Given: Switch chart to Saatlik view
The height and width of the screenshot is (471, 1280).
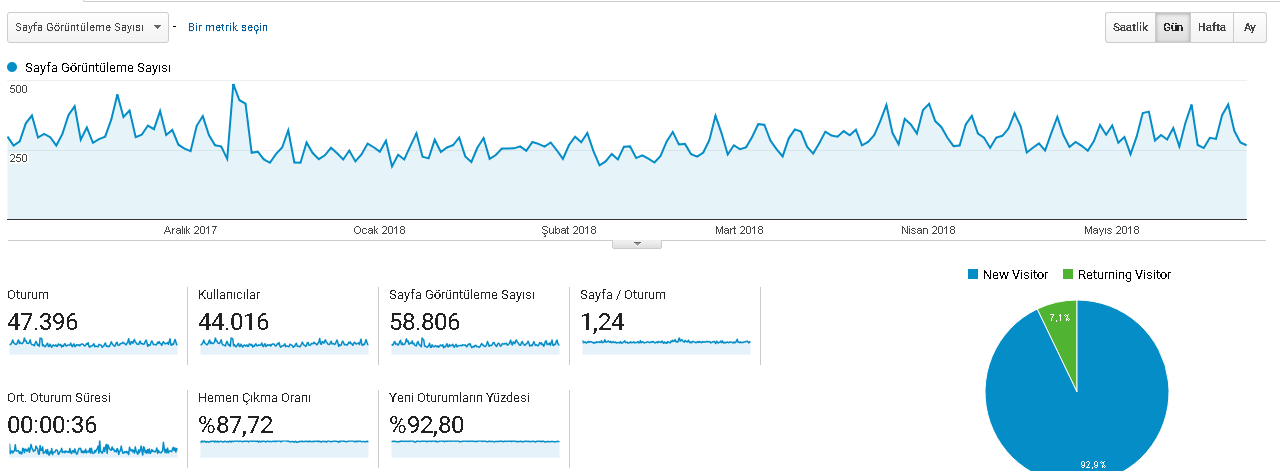Looking at the screenshot, I should (1131, 27).
